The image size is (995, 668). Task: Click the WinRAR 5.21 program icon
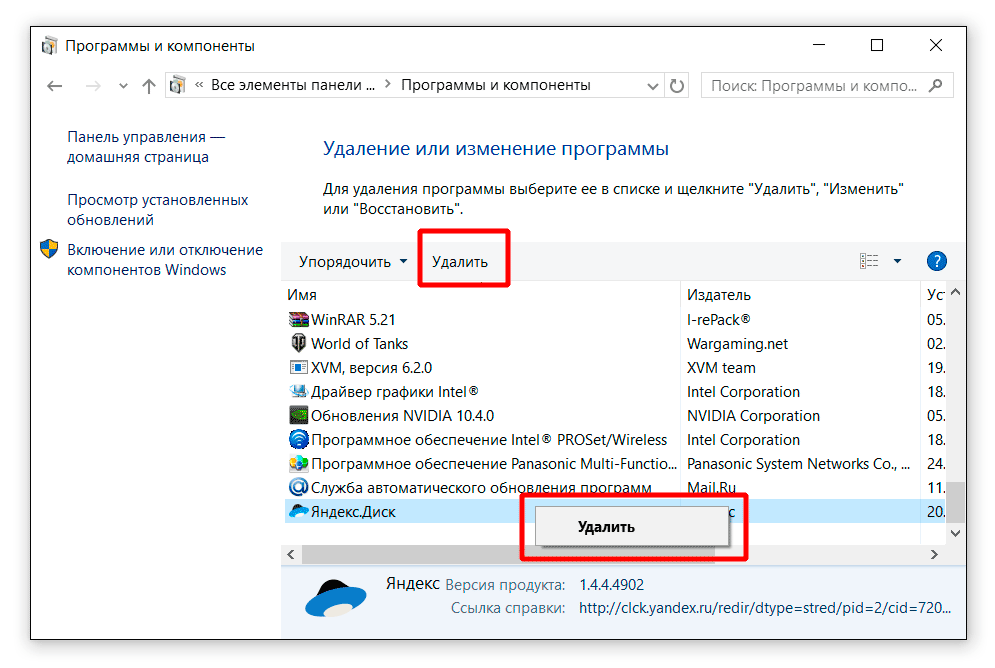point(298,320)
